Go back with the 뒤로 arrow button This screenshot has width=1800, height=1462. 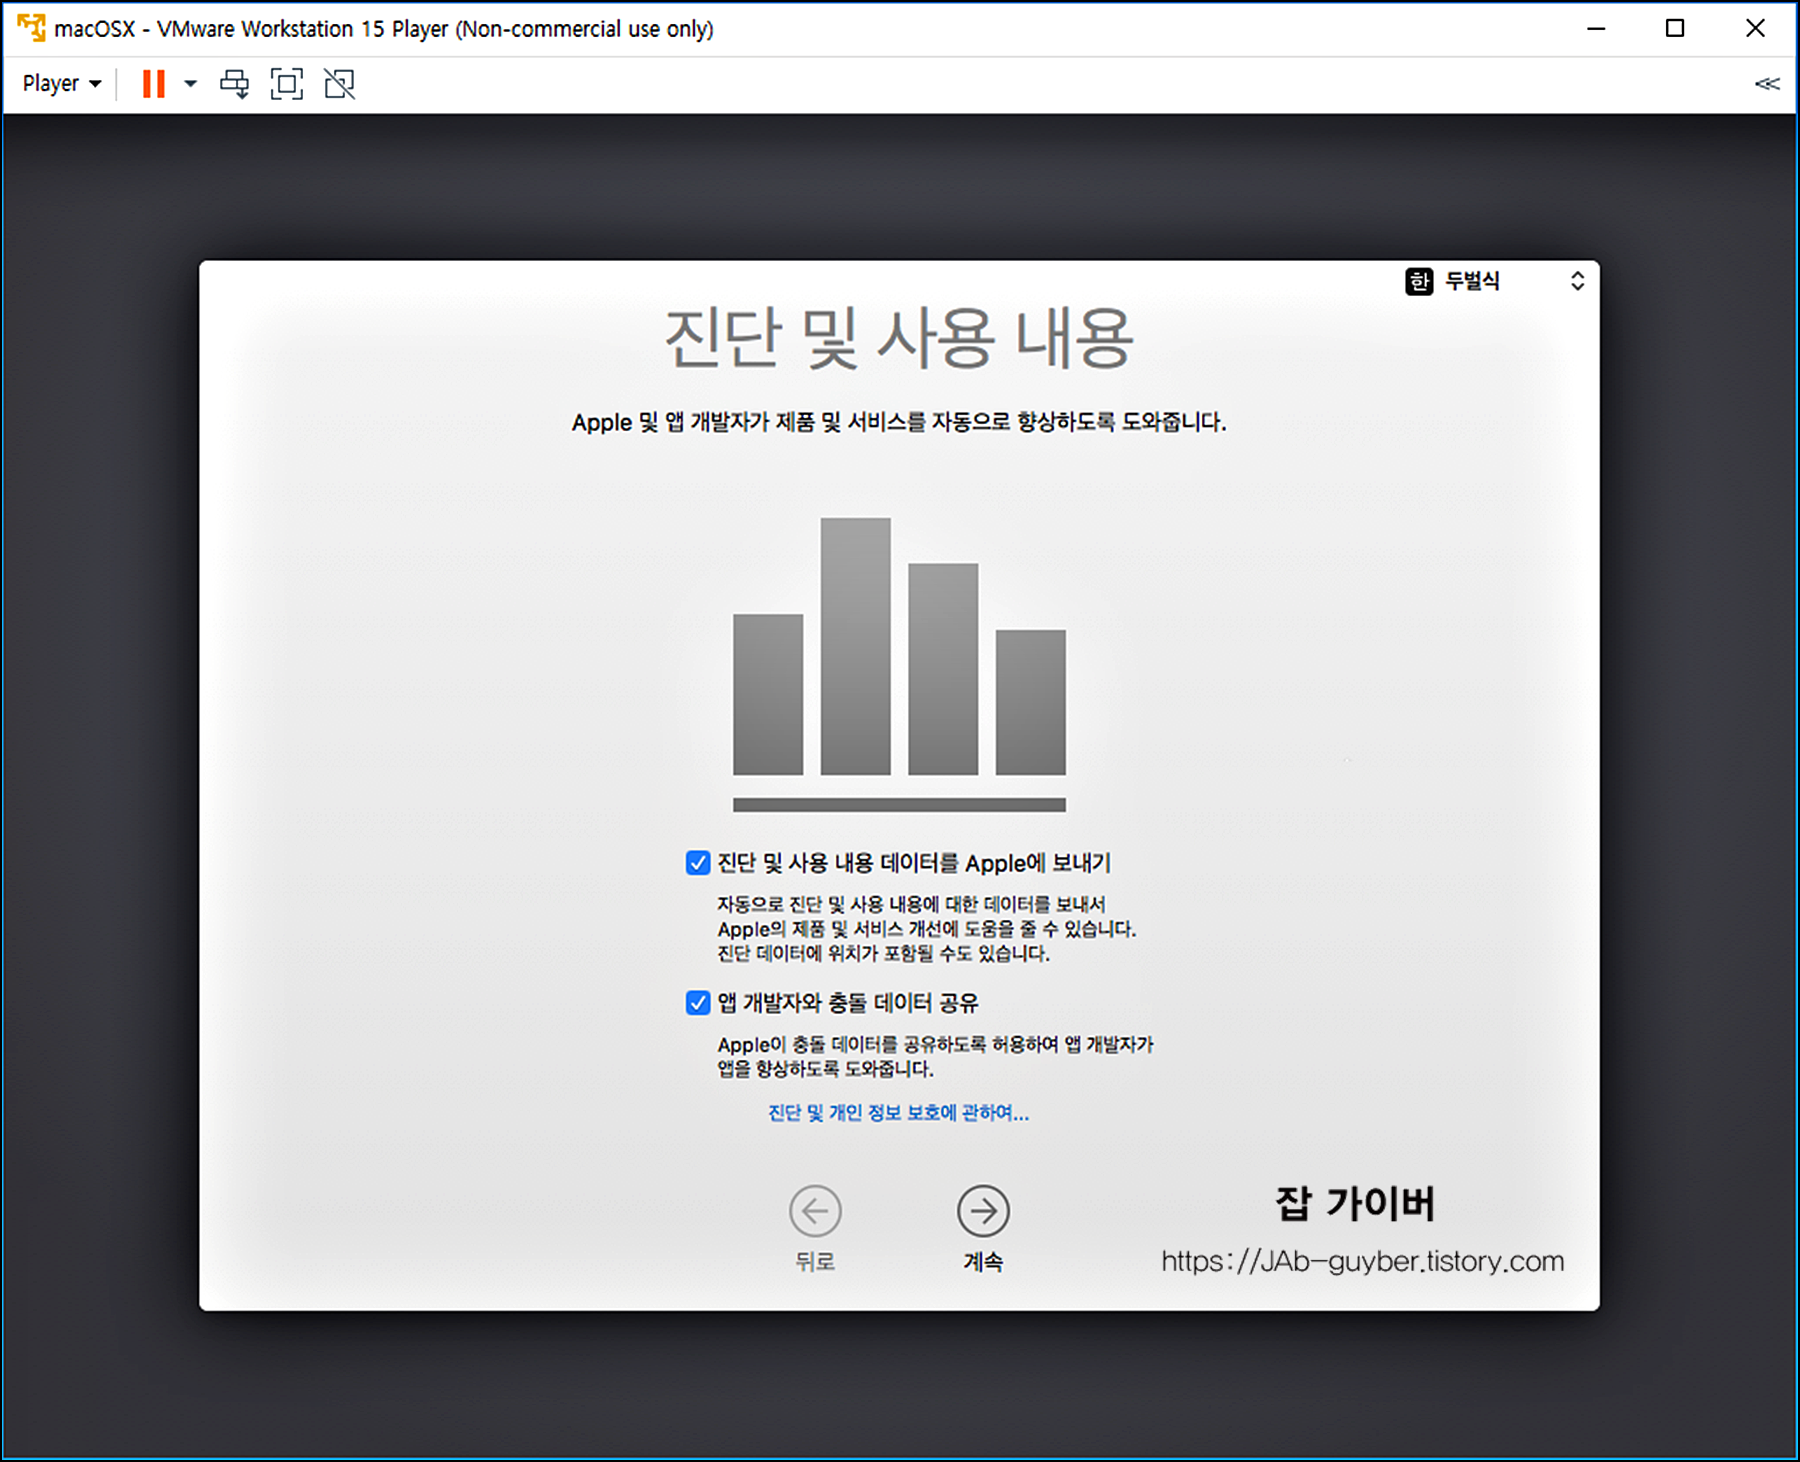pos(815,1211)
